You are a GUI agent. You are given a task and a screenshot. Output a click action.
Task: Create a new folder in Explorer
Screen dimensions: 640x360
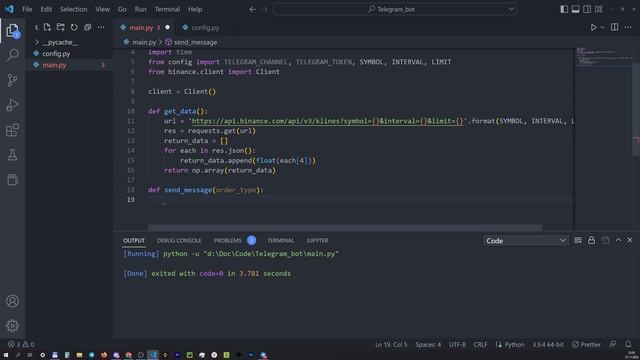[61, 27]
